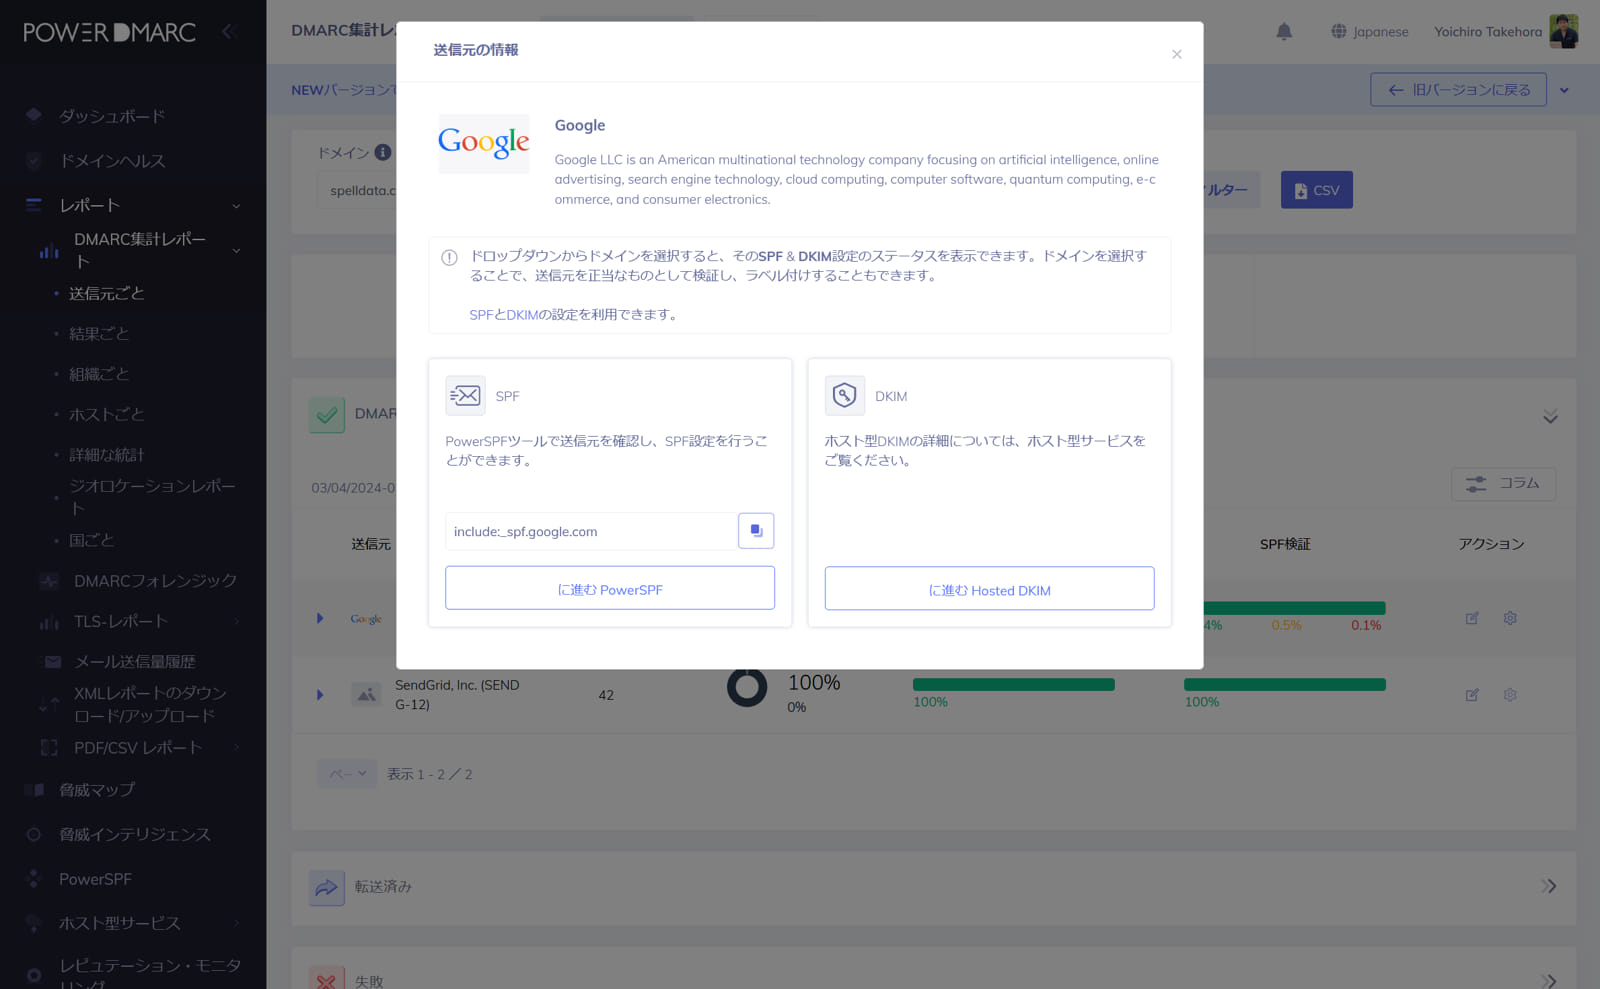
Task: Open notifications bell icon
Action: pyautogui.click(x=1284, y=32)
